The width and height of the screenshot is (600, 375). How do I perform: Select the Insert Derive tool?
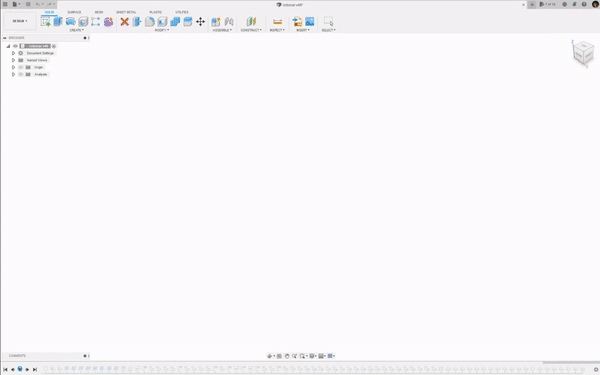297,21
